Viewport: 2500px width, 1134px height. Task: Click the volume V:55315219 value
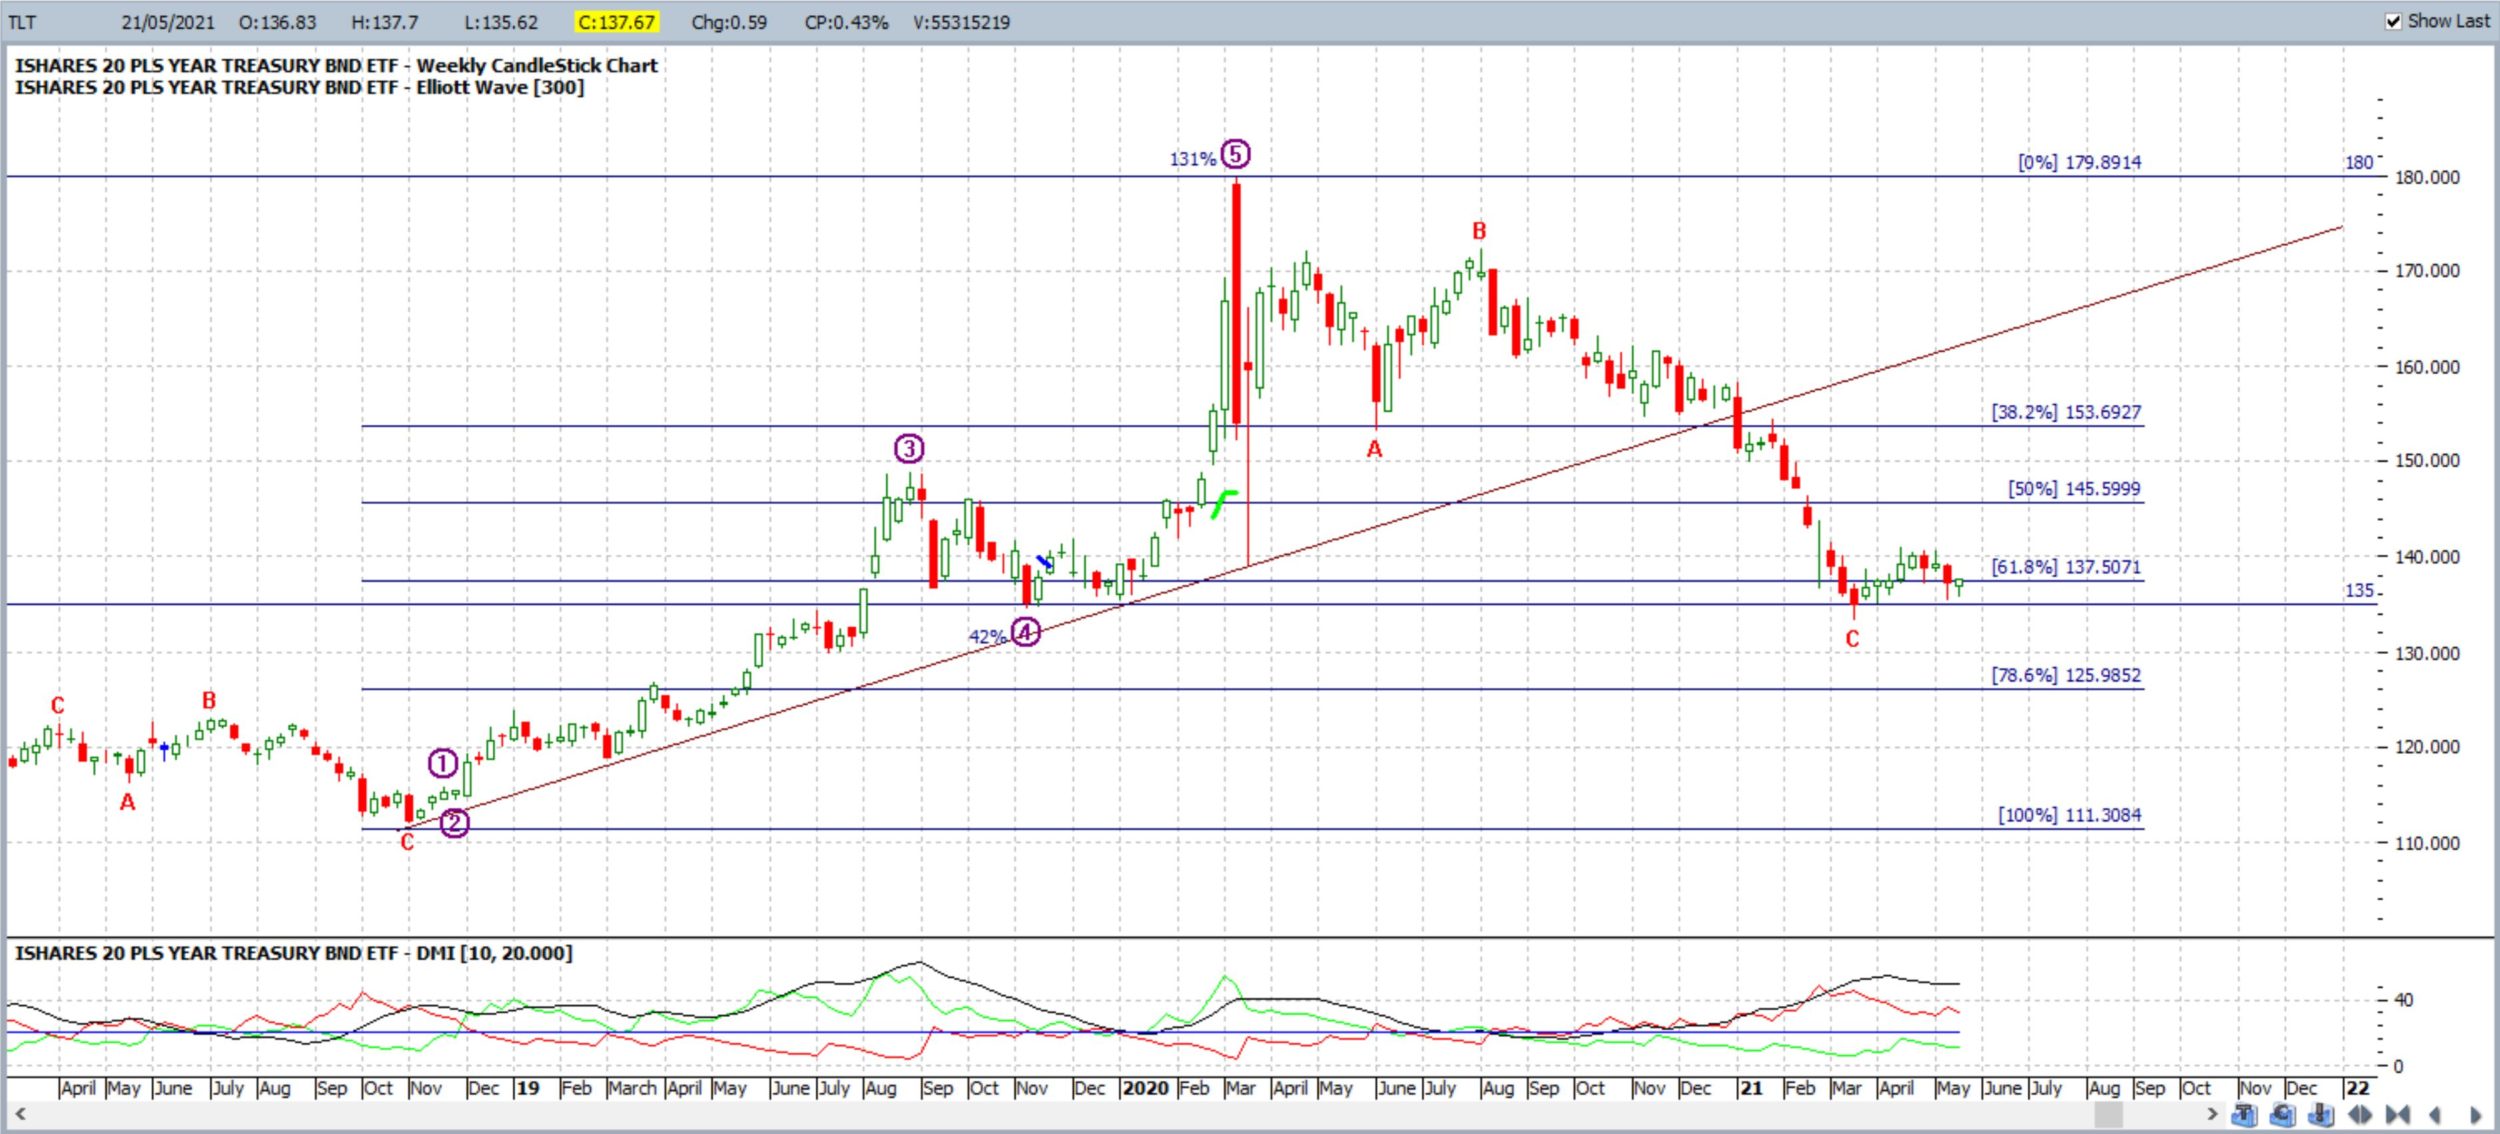point(962,22)
